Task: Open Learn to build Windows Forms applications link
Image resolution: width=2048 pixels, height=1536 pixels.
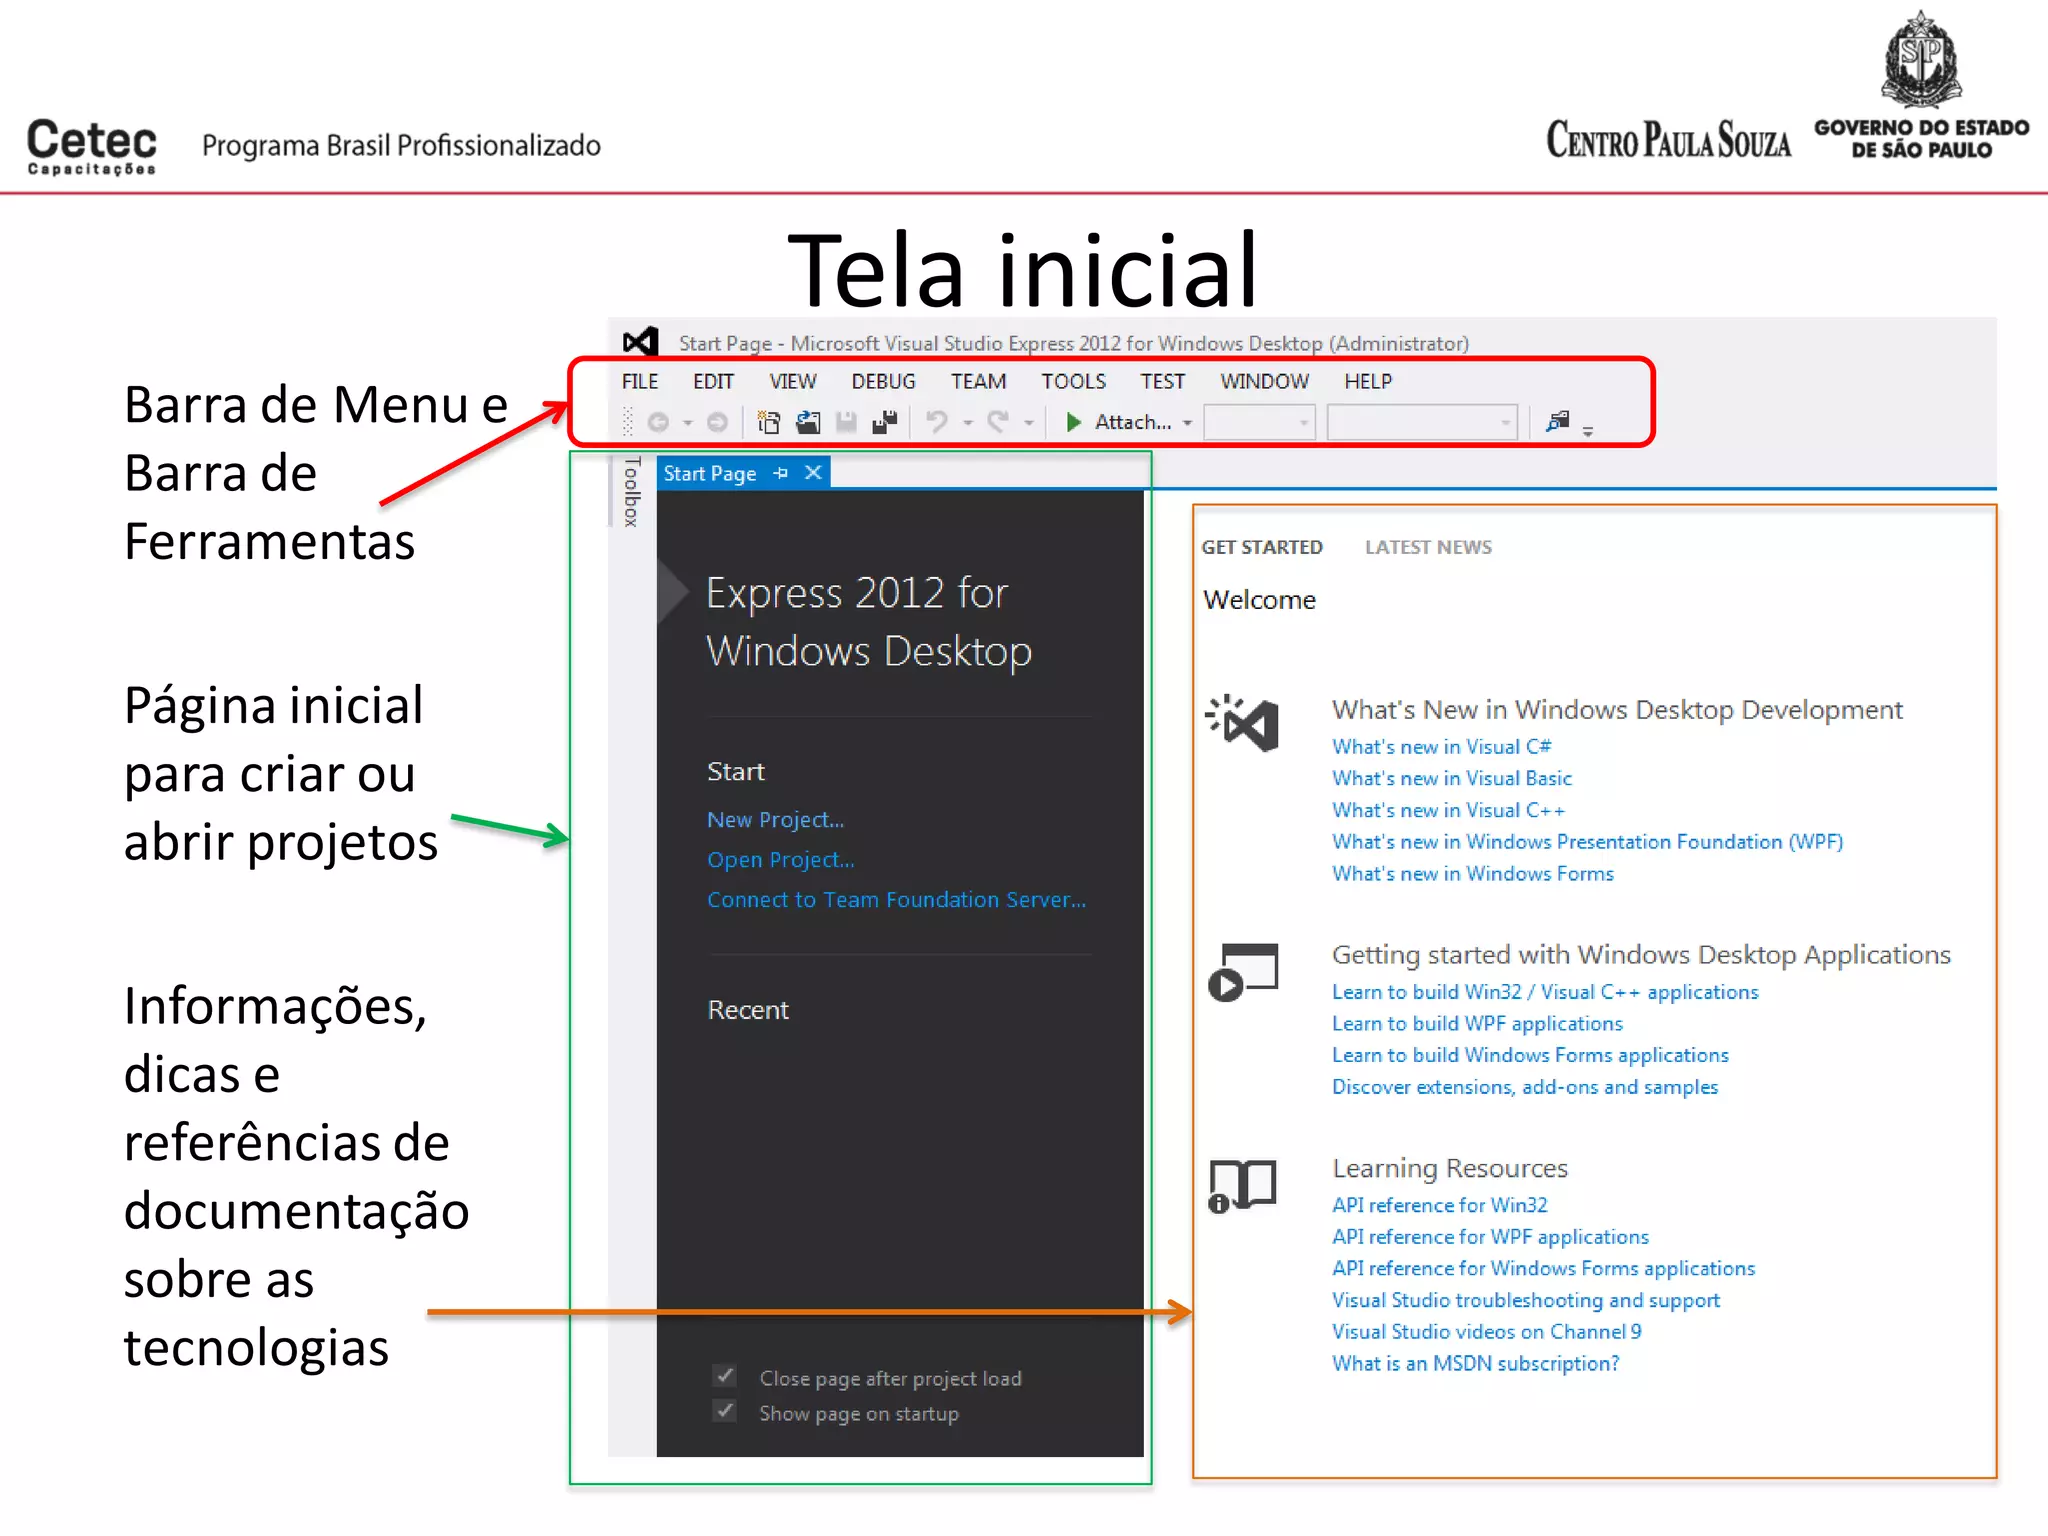Action: click(1530, 1056)
